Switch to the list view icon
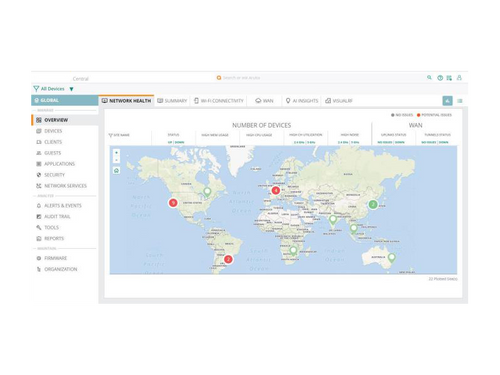Viewport: 500px width, 375px height. point(460,101)
